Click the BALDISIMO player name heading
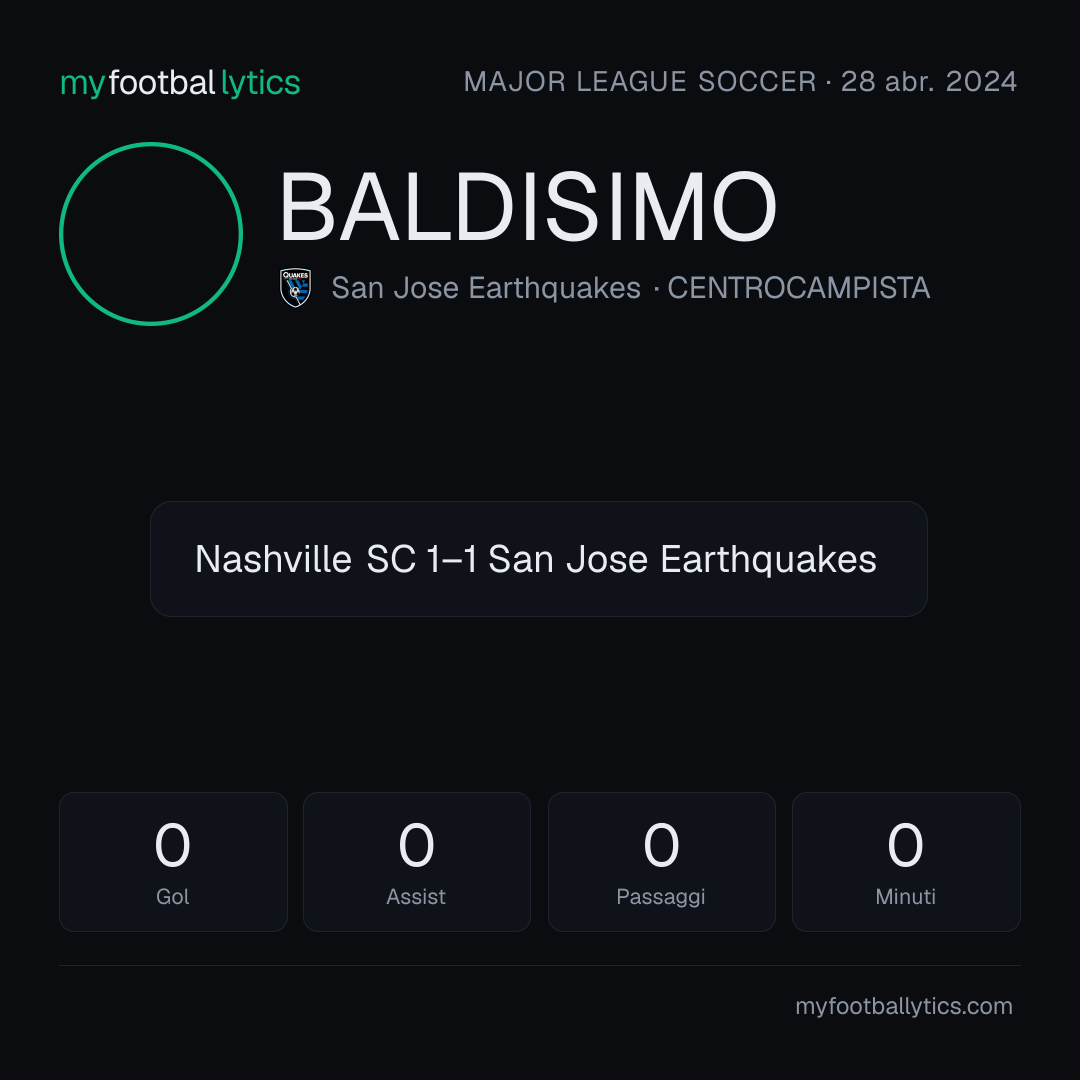 coord(528,207)
